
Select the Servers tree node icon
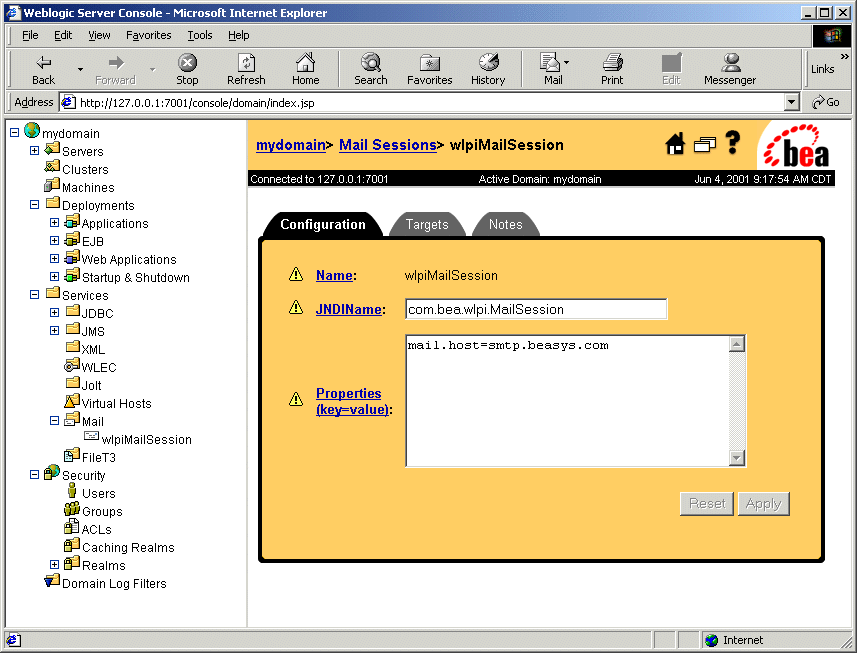pyautogui.click(x=52, y=149)
